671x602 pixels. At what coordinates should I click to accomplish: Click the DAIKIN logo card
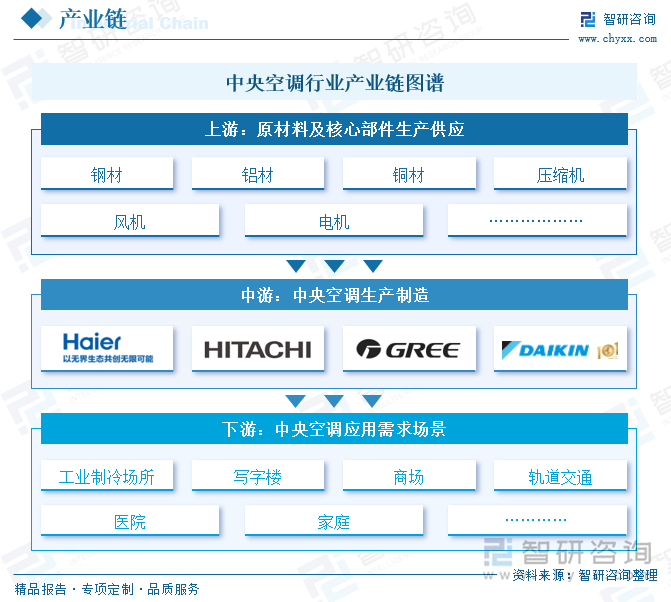(x=560, y=348)
